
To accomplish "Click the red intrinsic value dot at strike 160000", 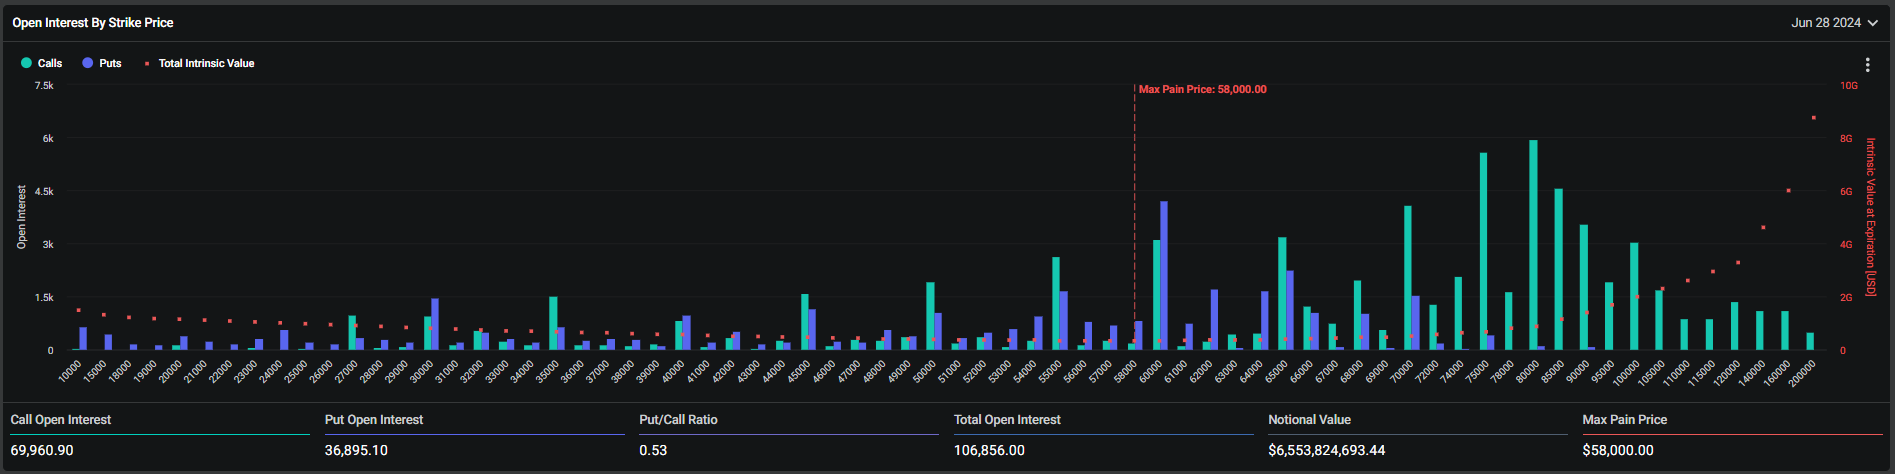I will tap(1788, 190).
